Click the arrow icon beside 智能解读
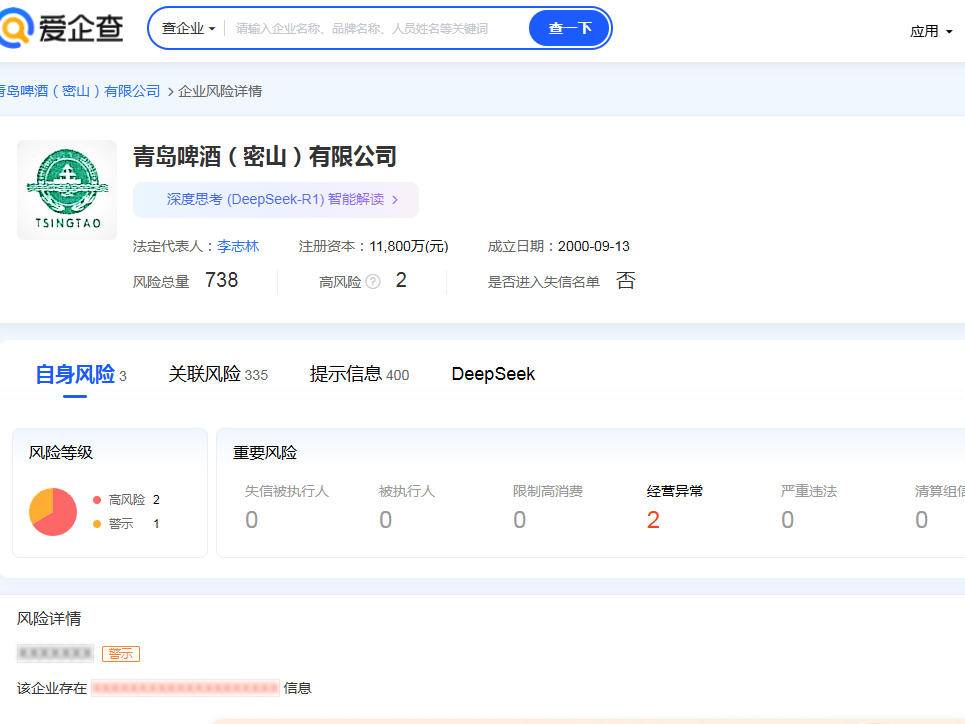 click(x=396, y=200)
